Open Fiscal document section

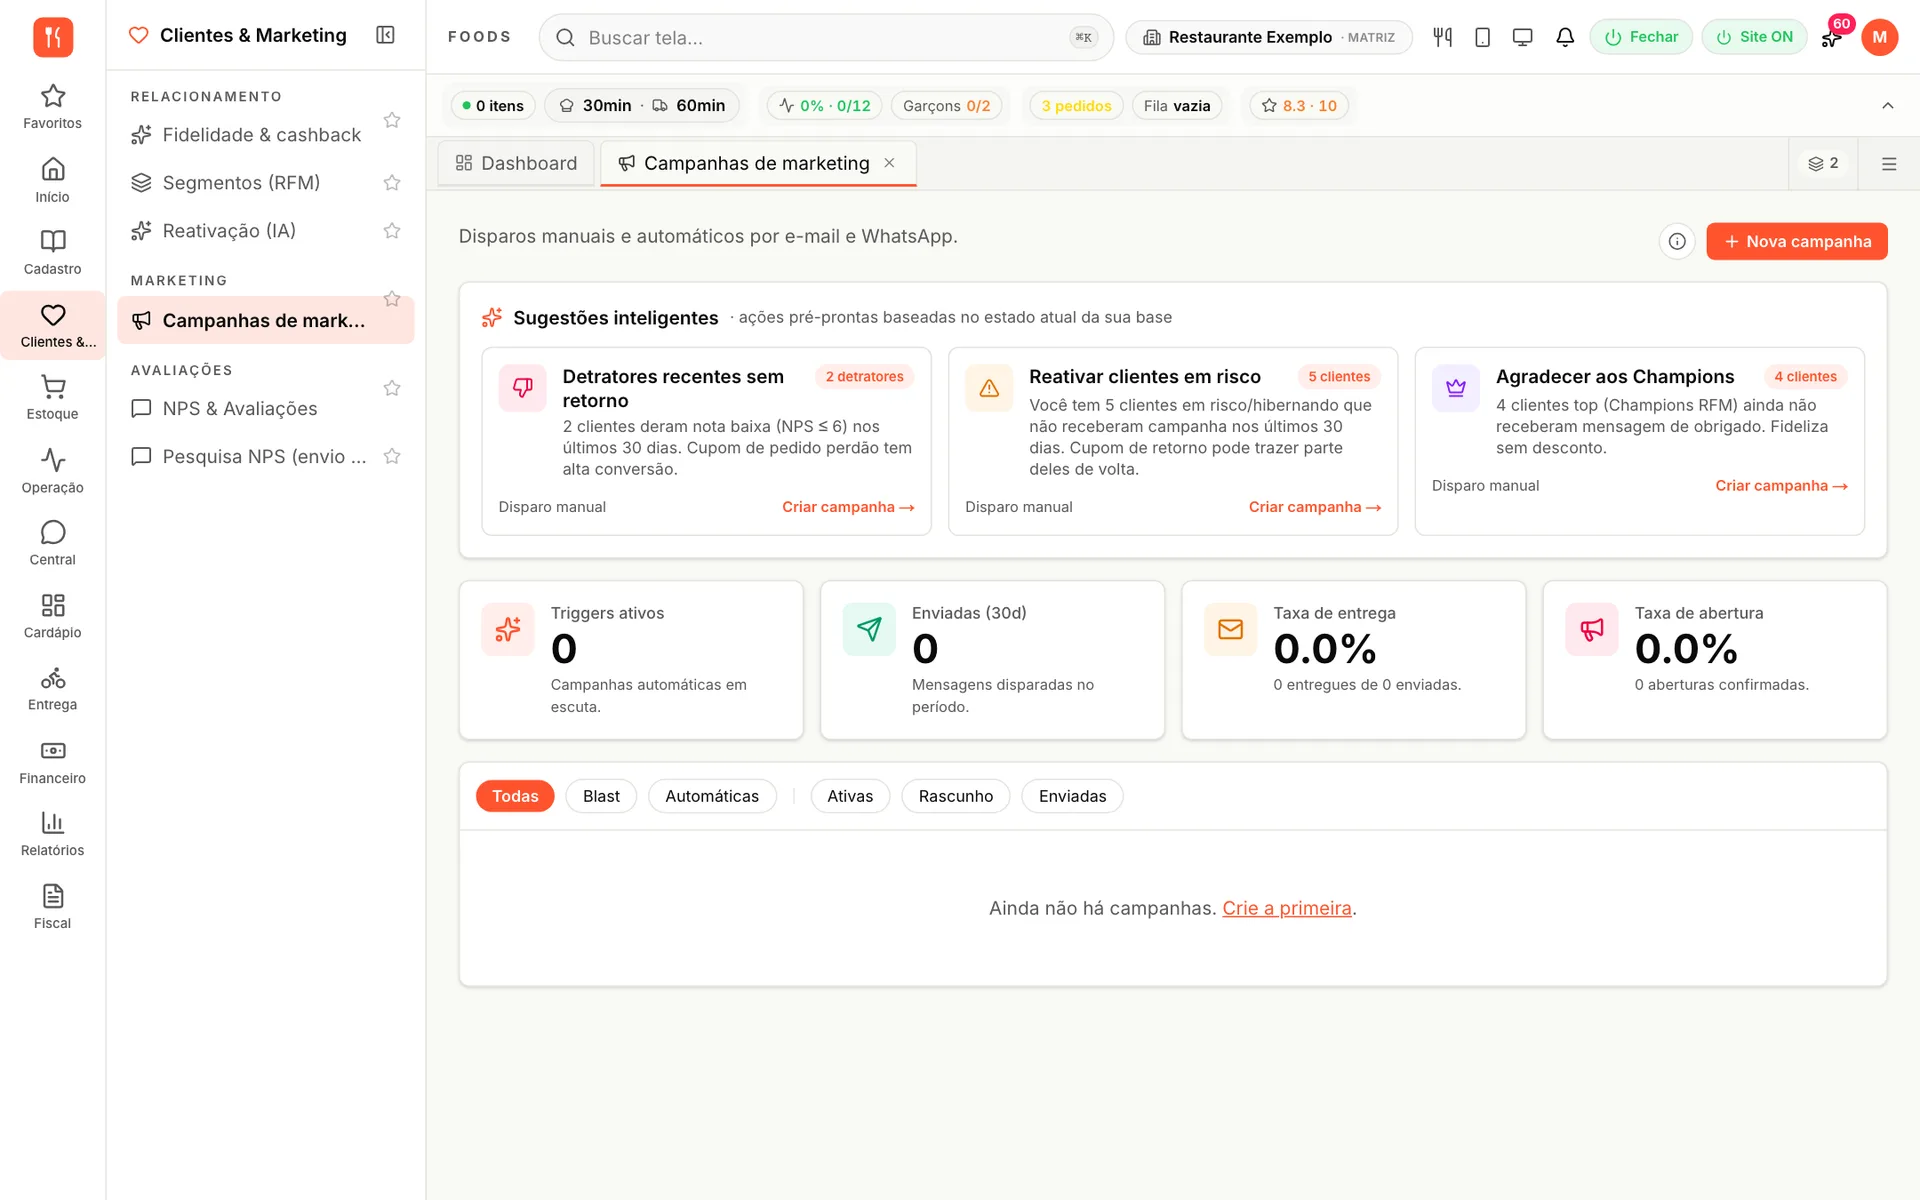tap(52, 907)
